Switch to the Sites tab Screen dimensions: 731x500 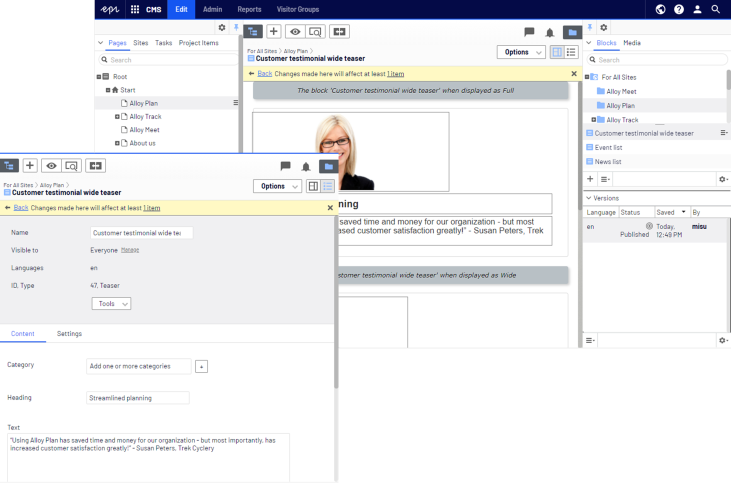coord(141,43)
